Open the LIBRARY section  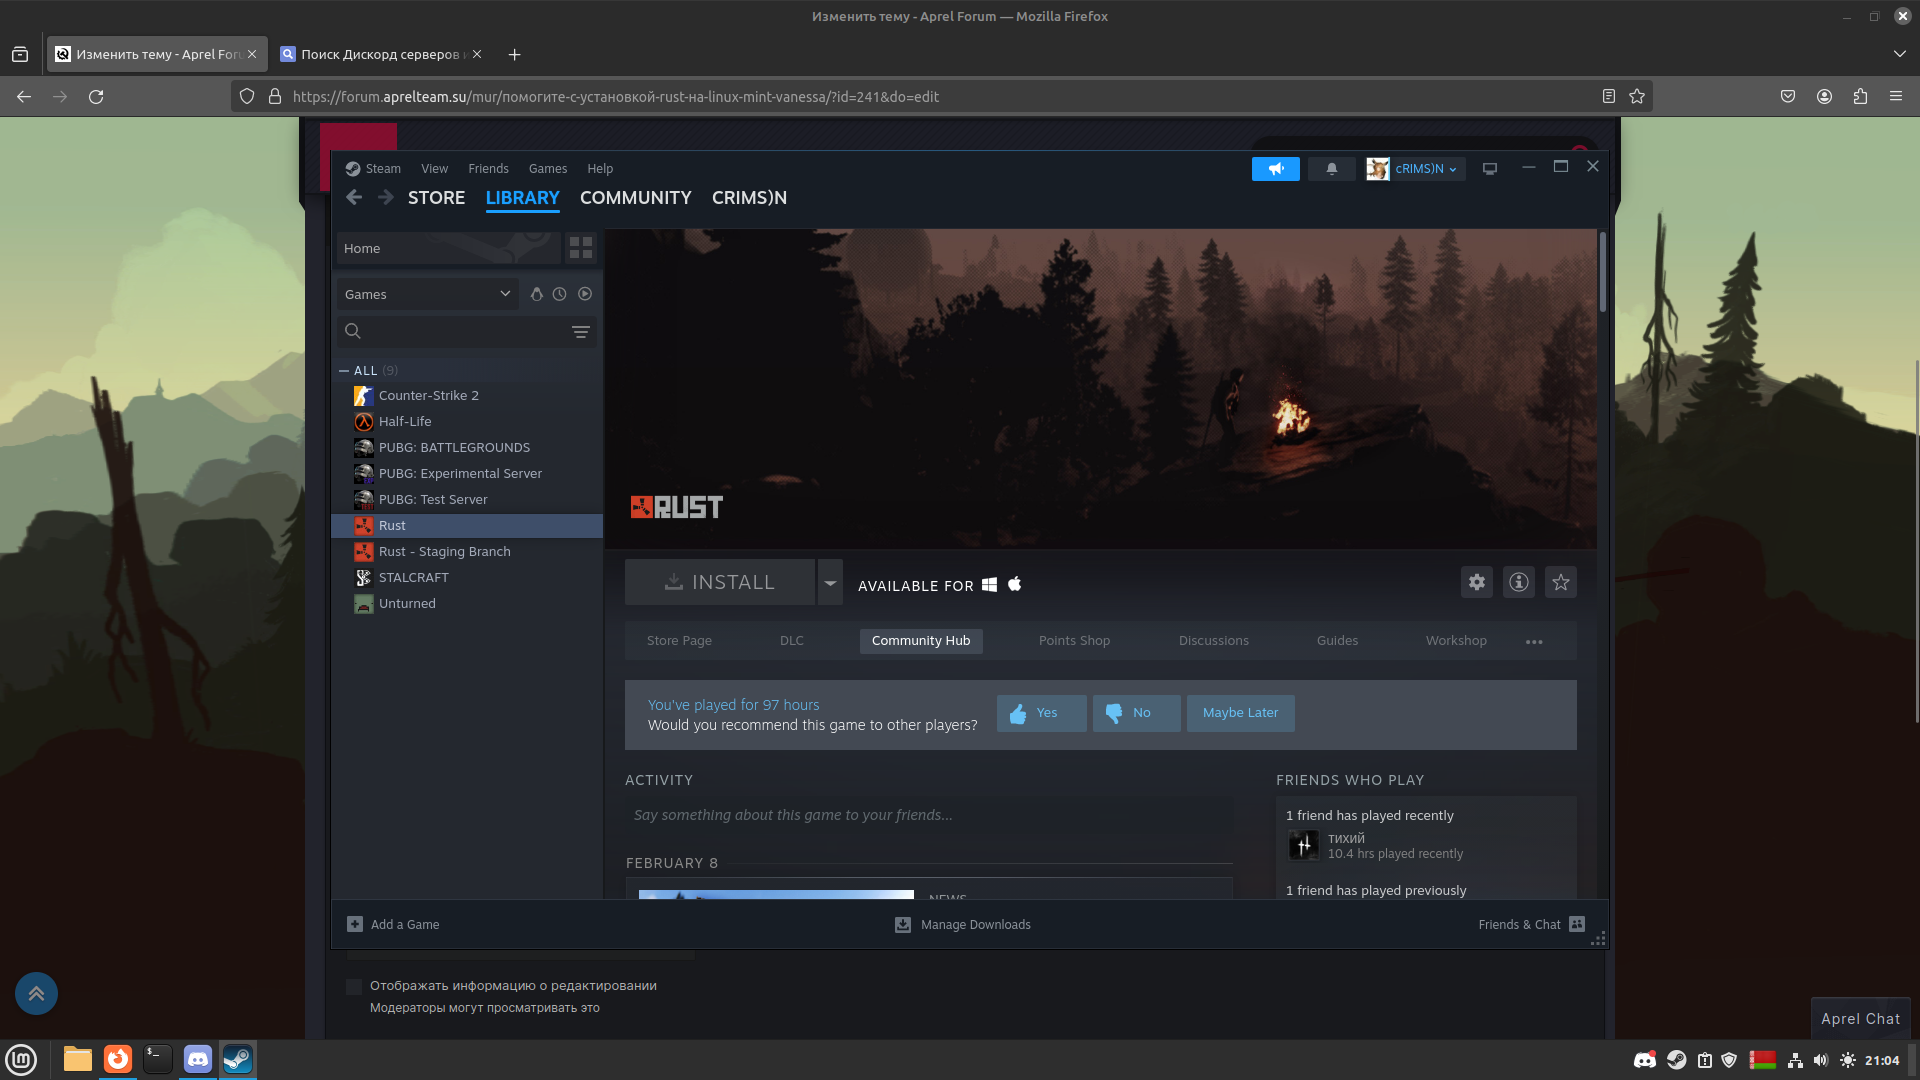[x=522, y=198]
